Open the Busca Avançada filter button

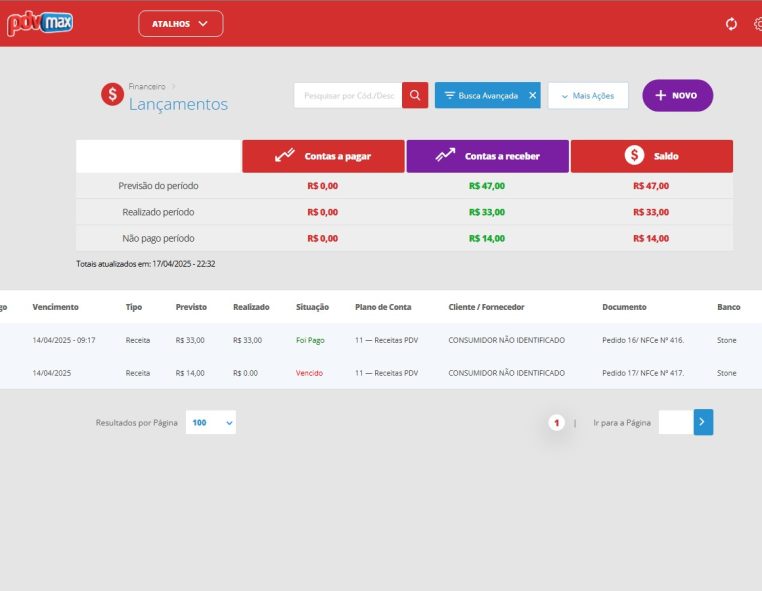480,95
